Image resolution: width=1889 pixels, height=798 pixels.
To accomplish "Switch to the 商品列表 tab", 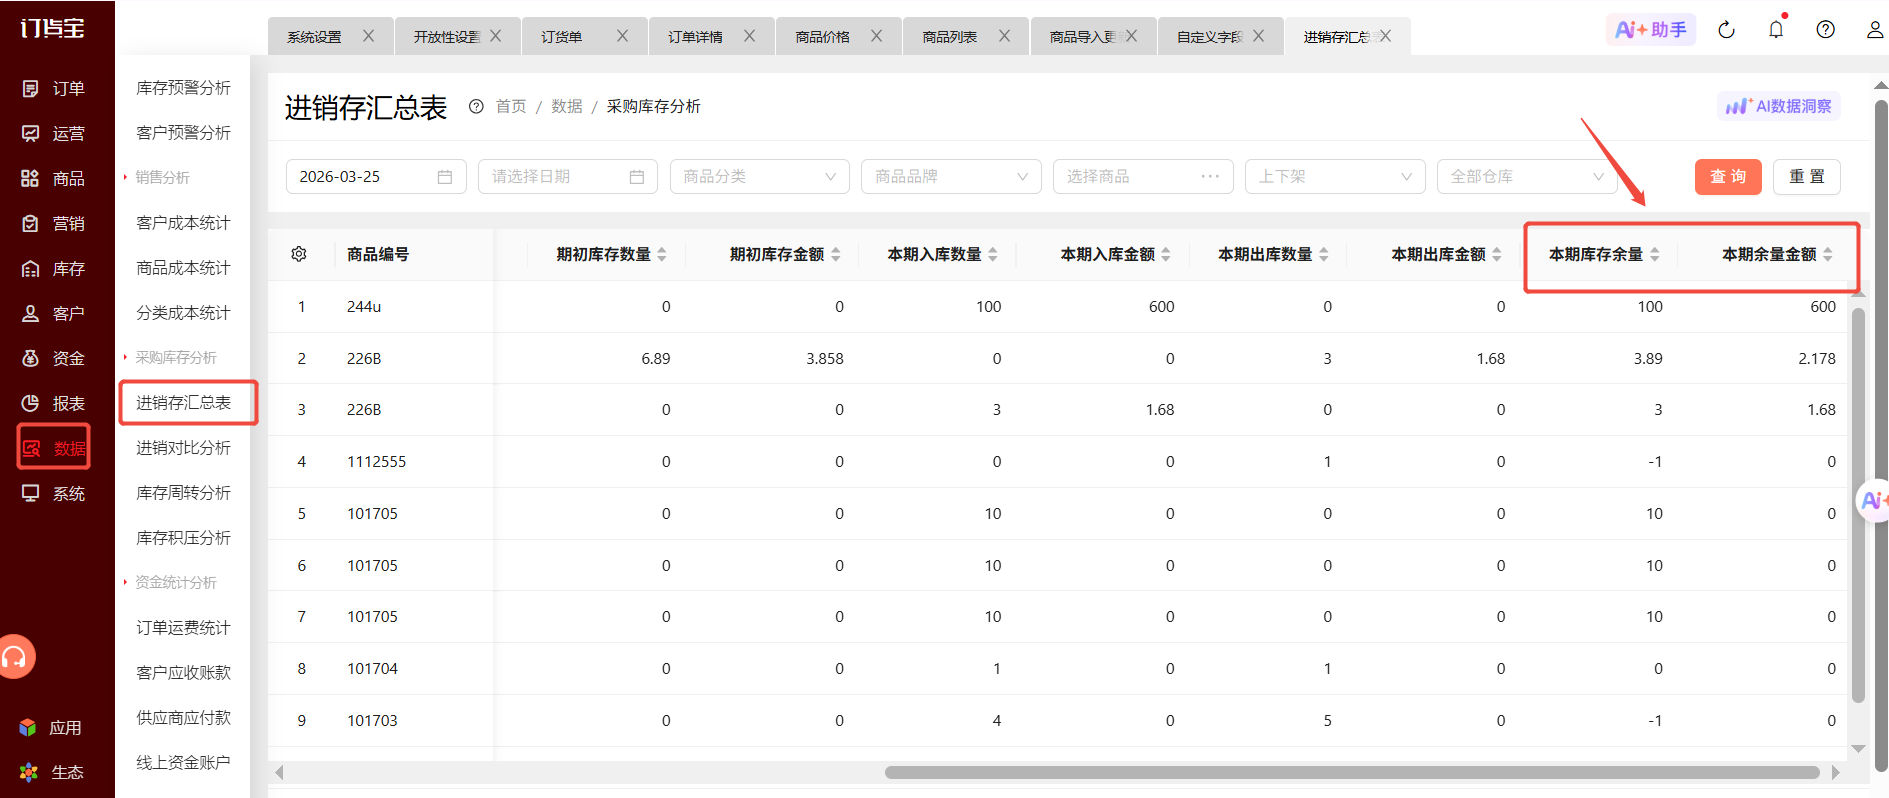I will coord(949,37).
